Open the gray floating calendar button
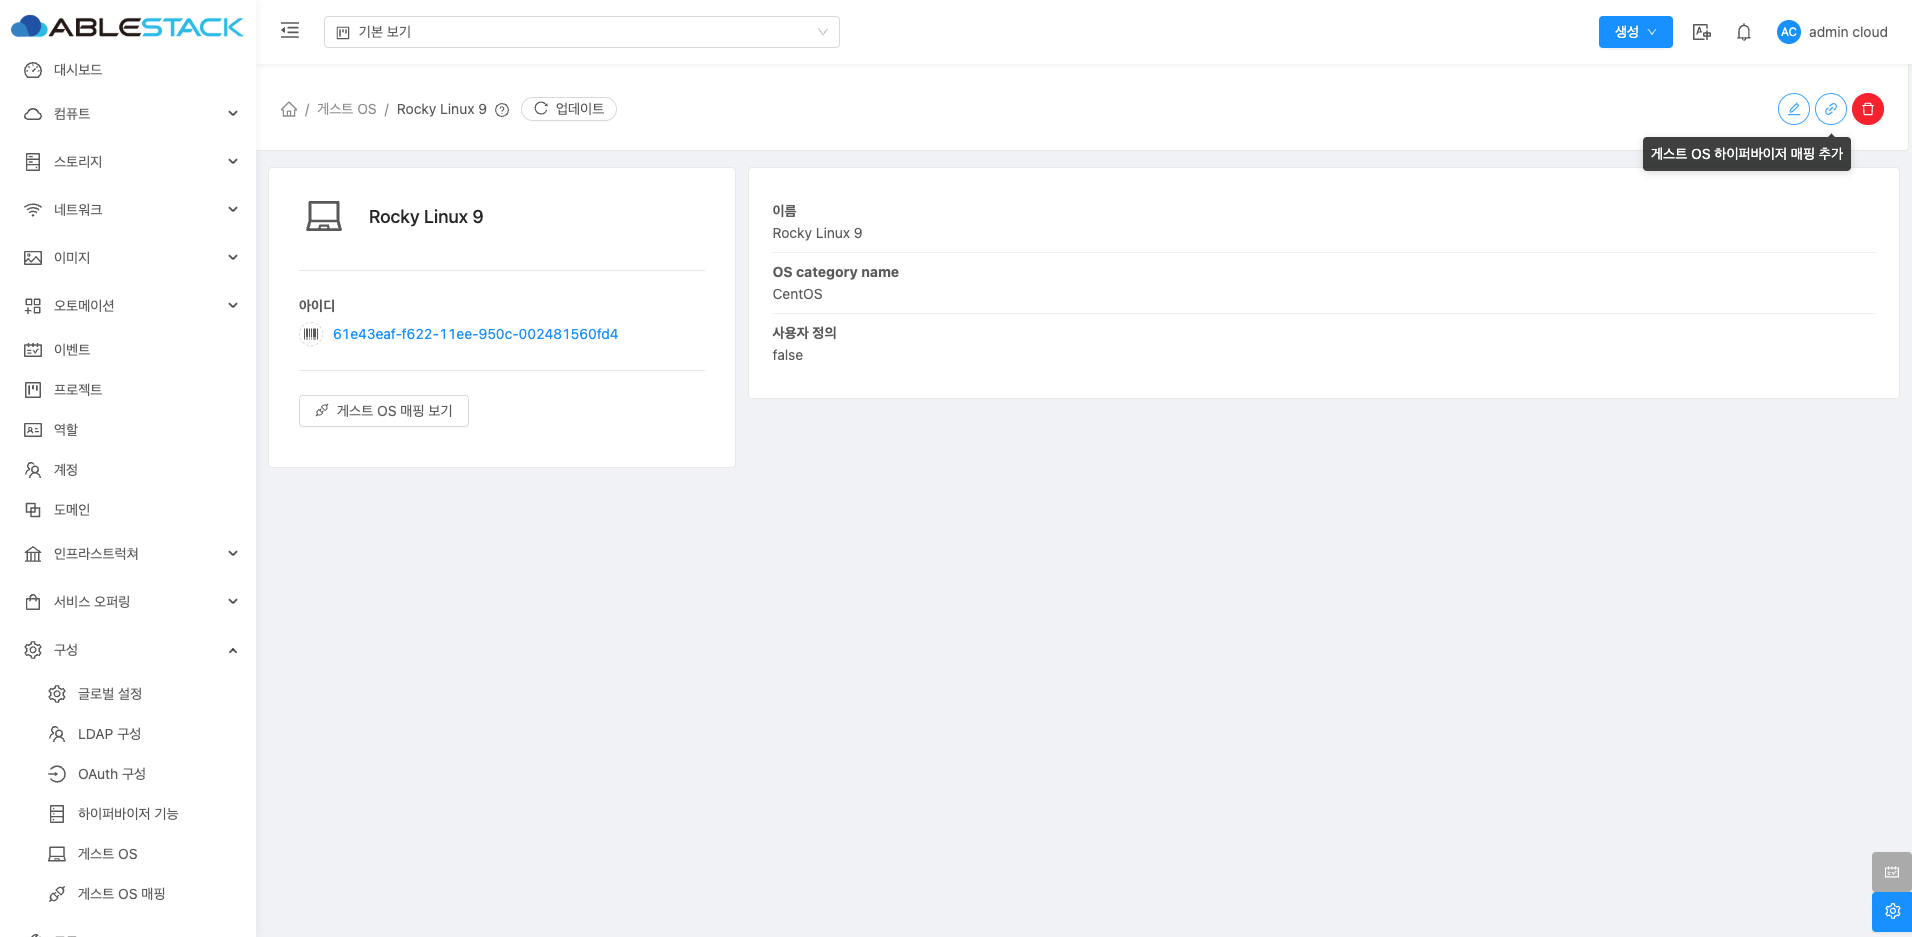This screenshot has width=1912, height=937. 1892,872
